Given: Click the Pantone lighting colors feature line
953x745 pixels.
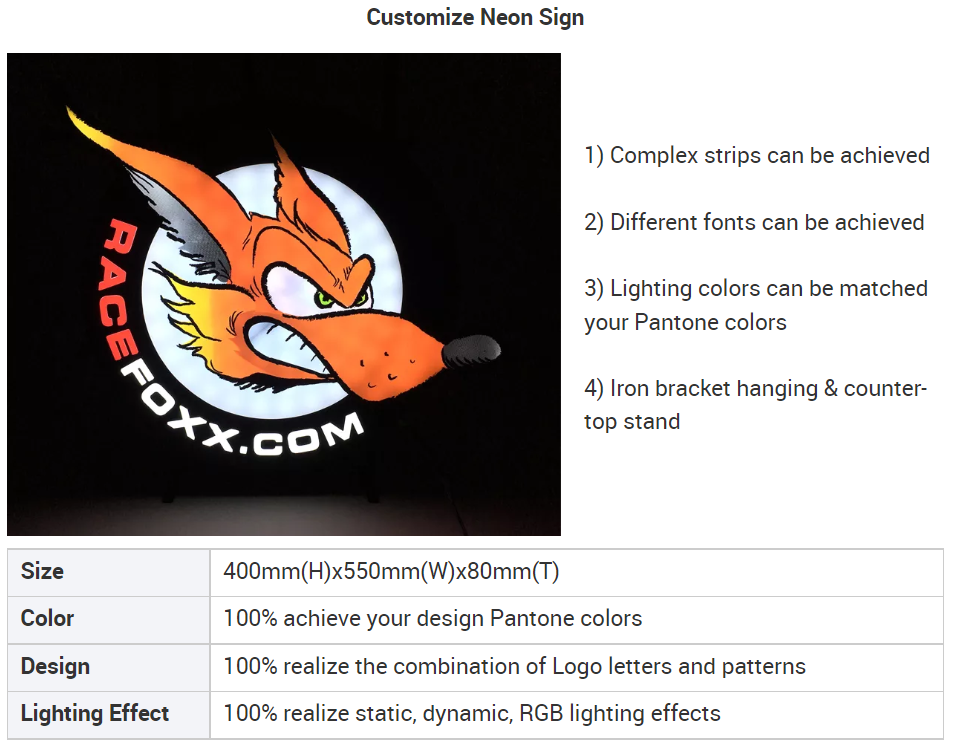Looking at the screenshot, I should (756, 305).
